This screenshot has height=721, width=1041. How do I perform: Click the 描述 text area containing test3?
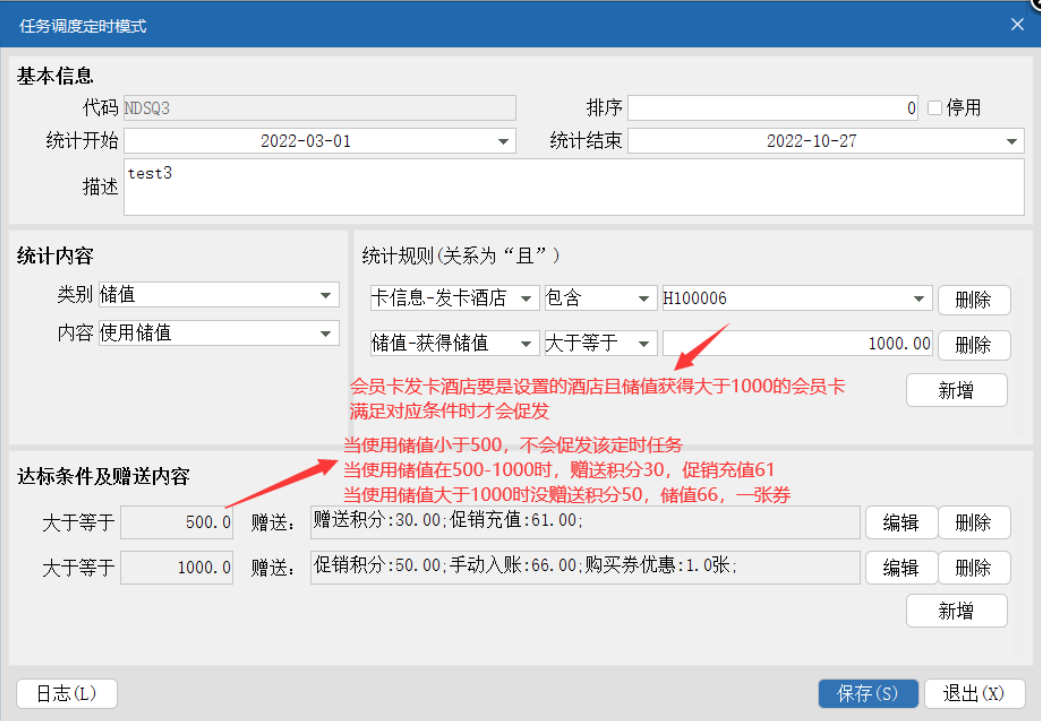point(573,187)
